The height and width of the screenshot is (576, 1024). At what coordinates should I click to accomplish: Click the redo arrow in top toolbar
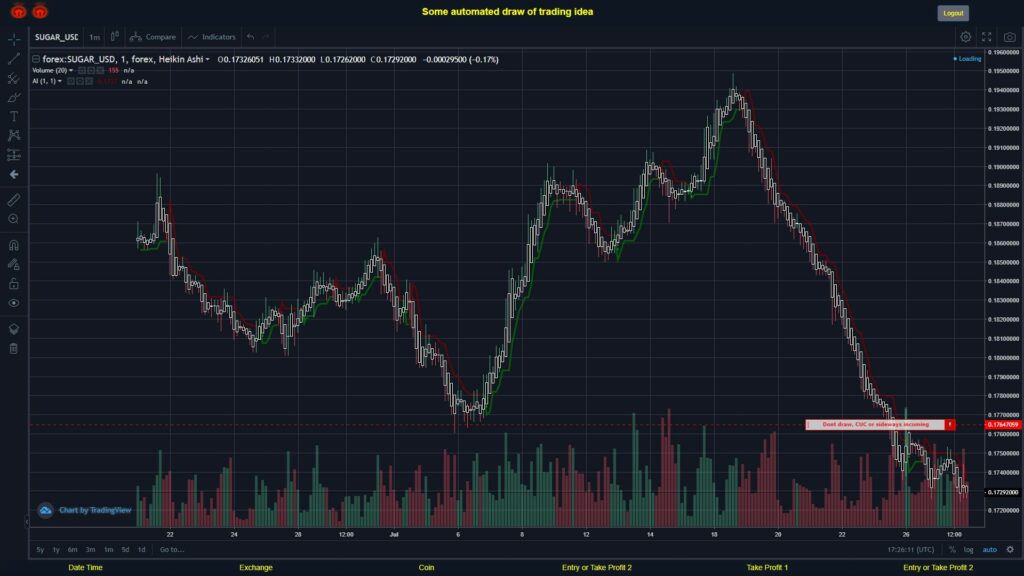tap(266, 37)
